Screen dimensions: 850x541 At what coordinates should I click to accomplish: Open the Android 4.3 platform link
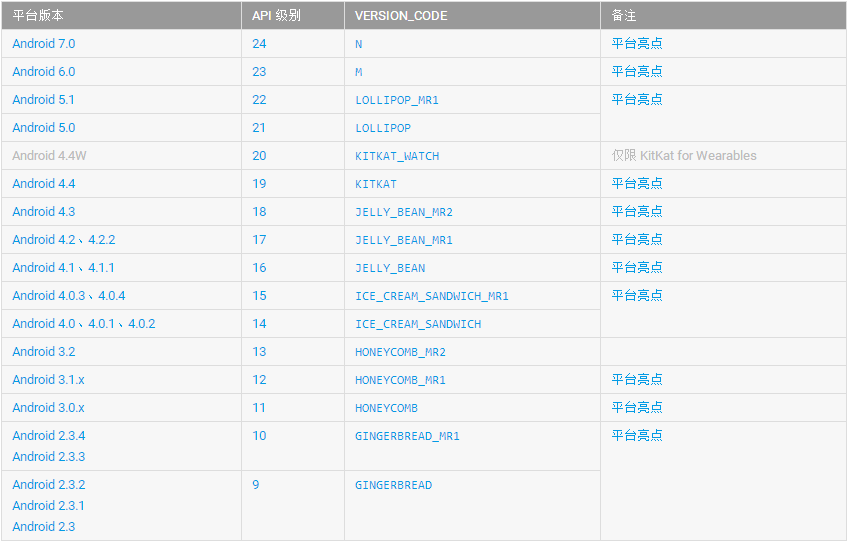(x=43, y=212)
